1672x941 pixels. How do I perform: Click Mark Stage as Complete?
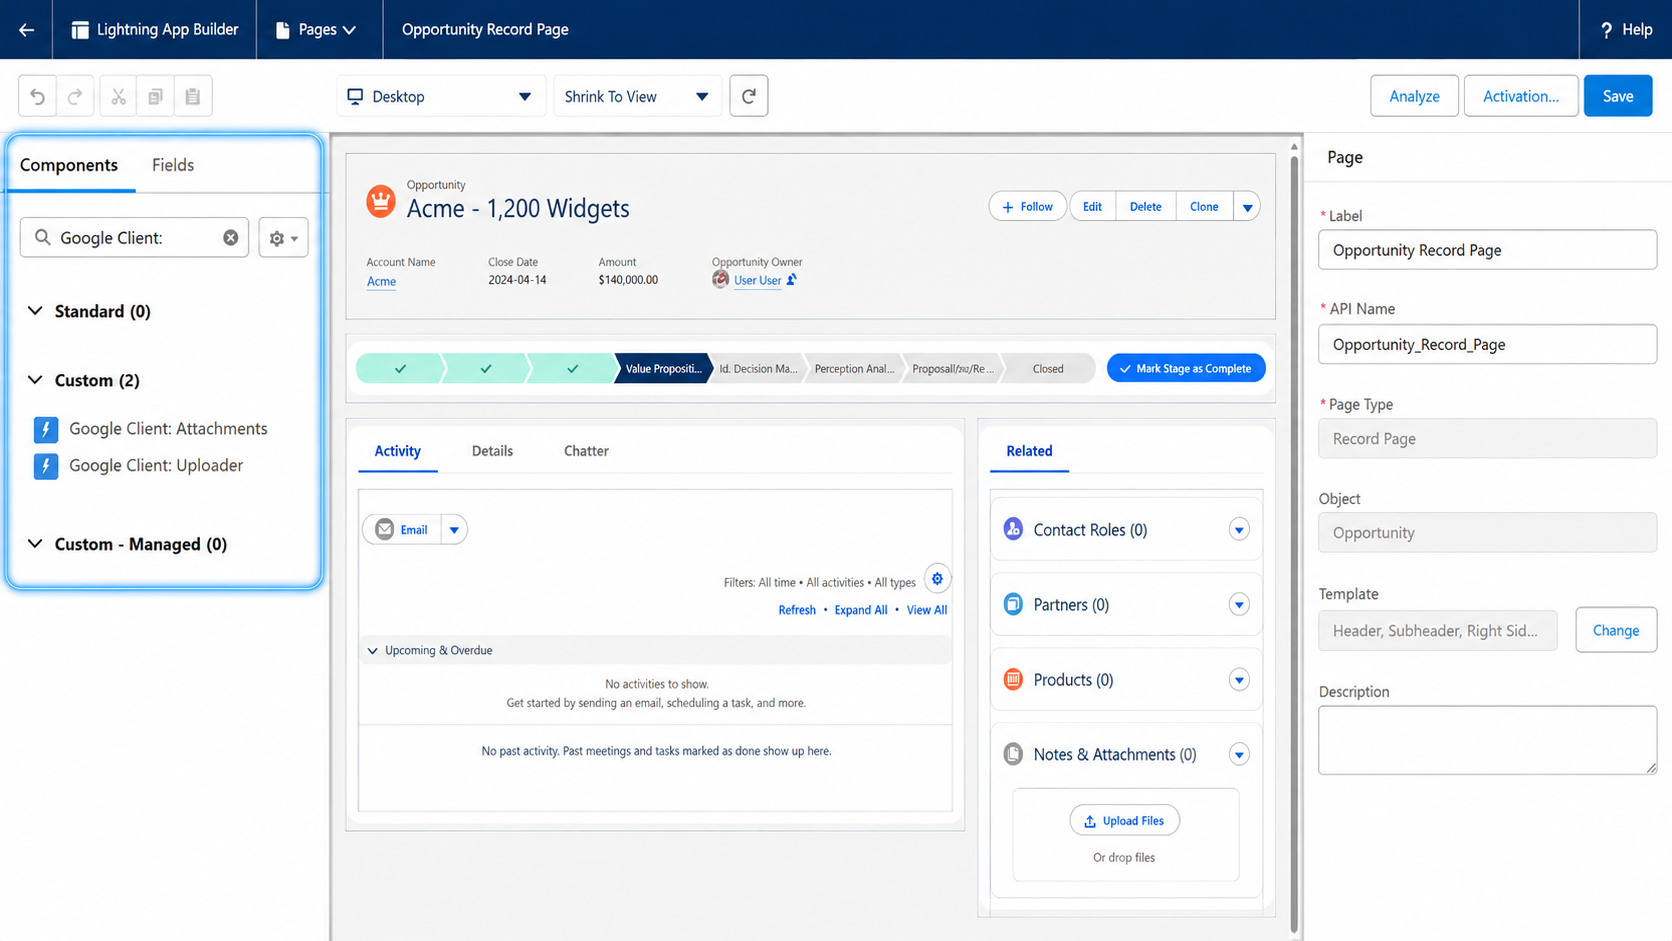(x=1186, y=369)
